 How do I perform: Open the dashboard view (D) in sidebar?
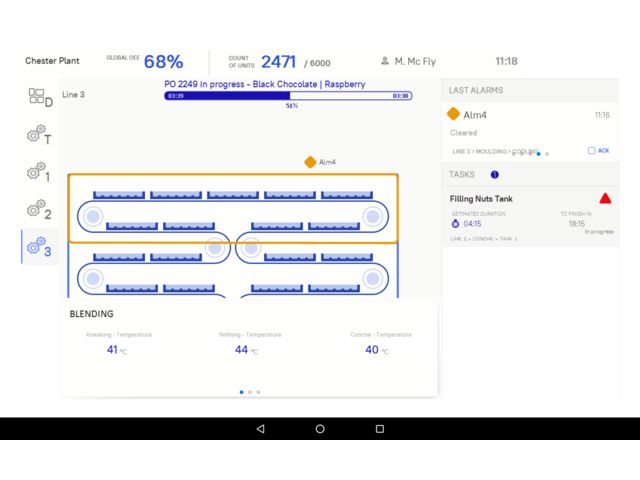pyautogui.click(x=40, y=97)
